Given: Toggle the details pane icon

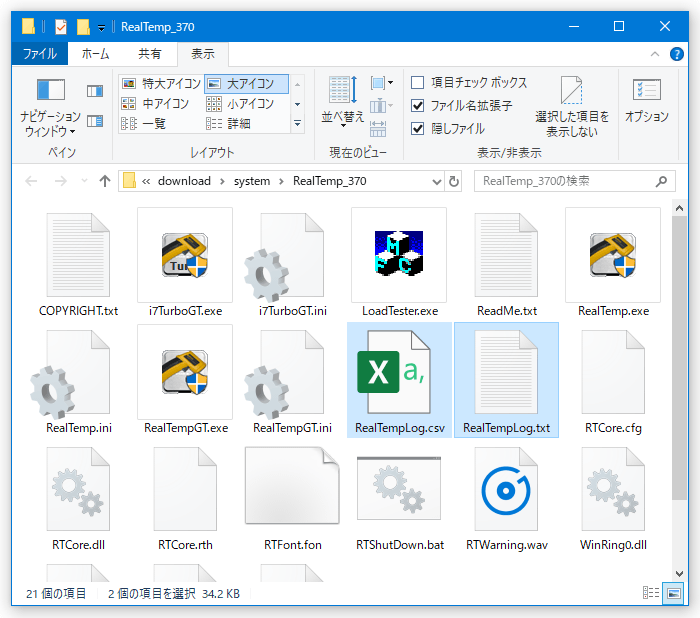Looking at the screenshot, I should pos(95,121).
